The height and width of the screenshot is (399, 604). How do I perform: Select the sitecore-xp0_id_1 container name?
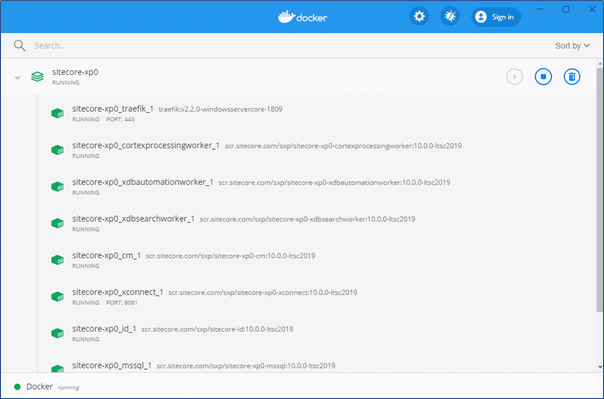104,329
